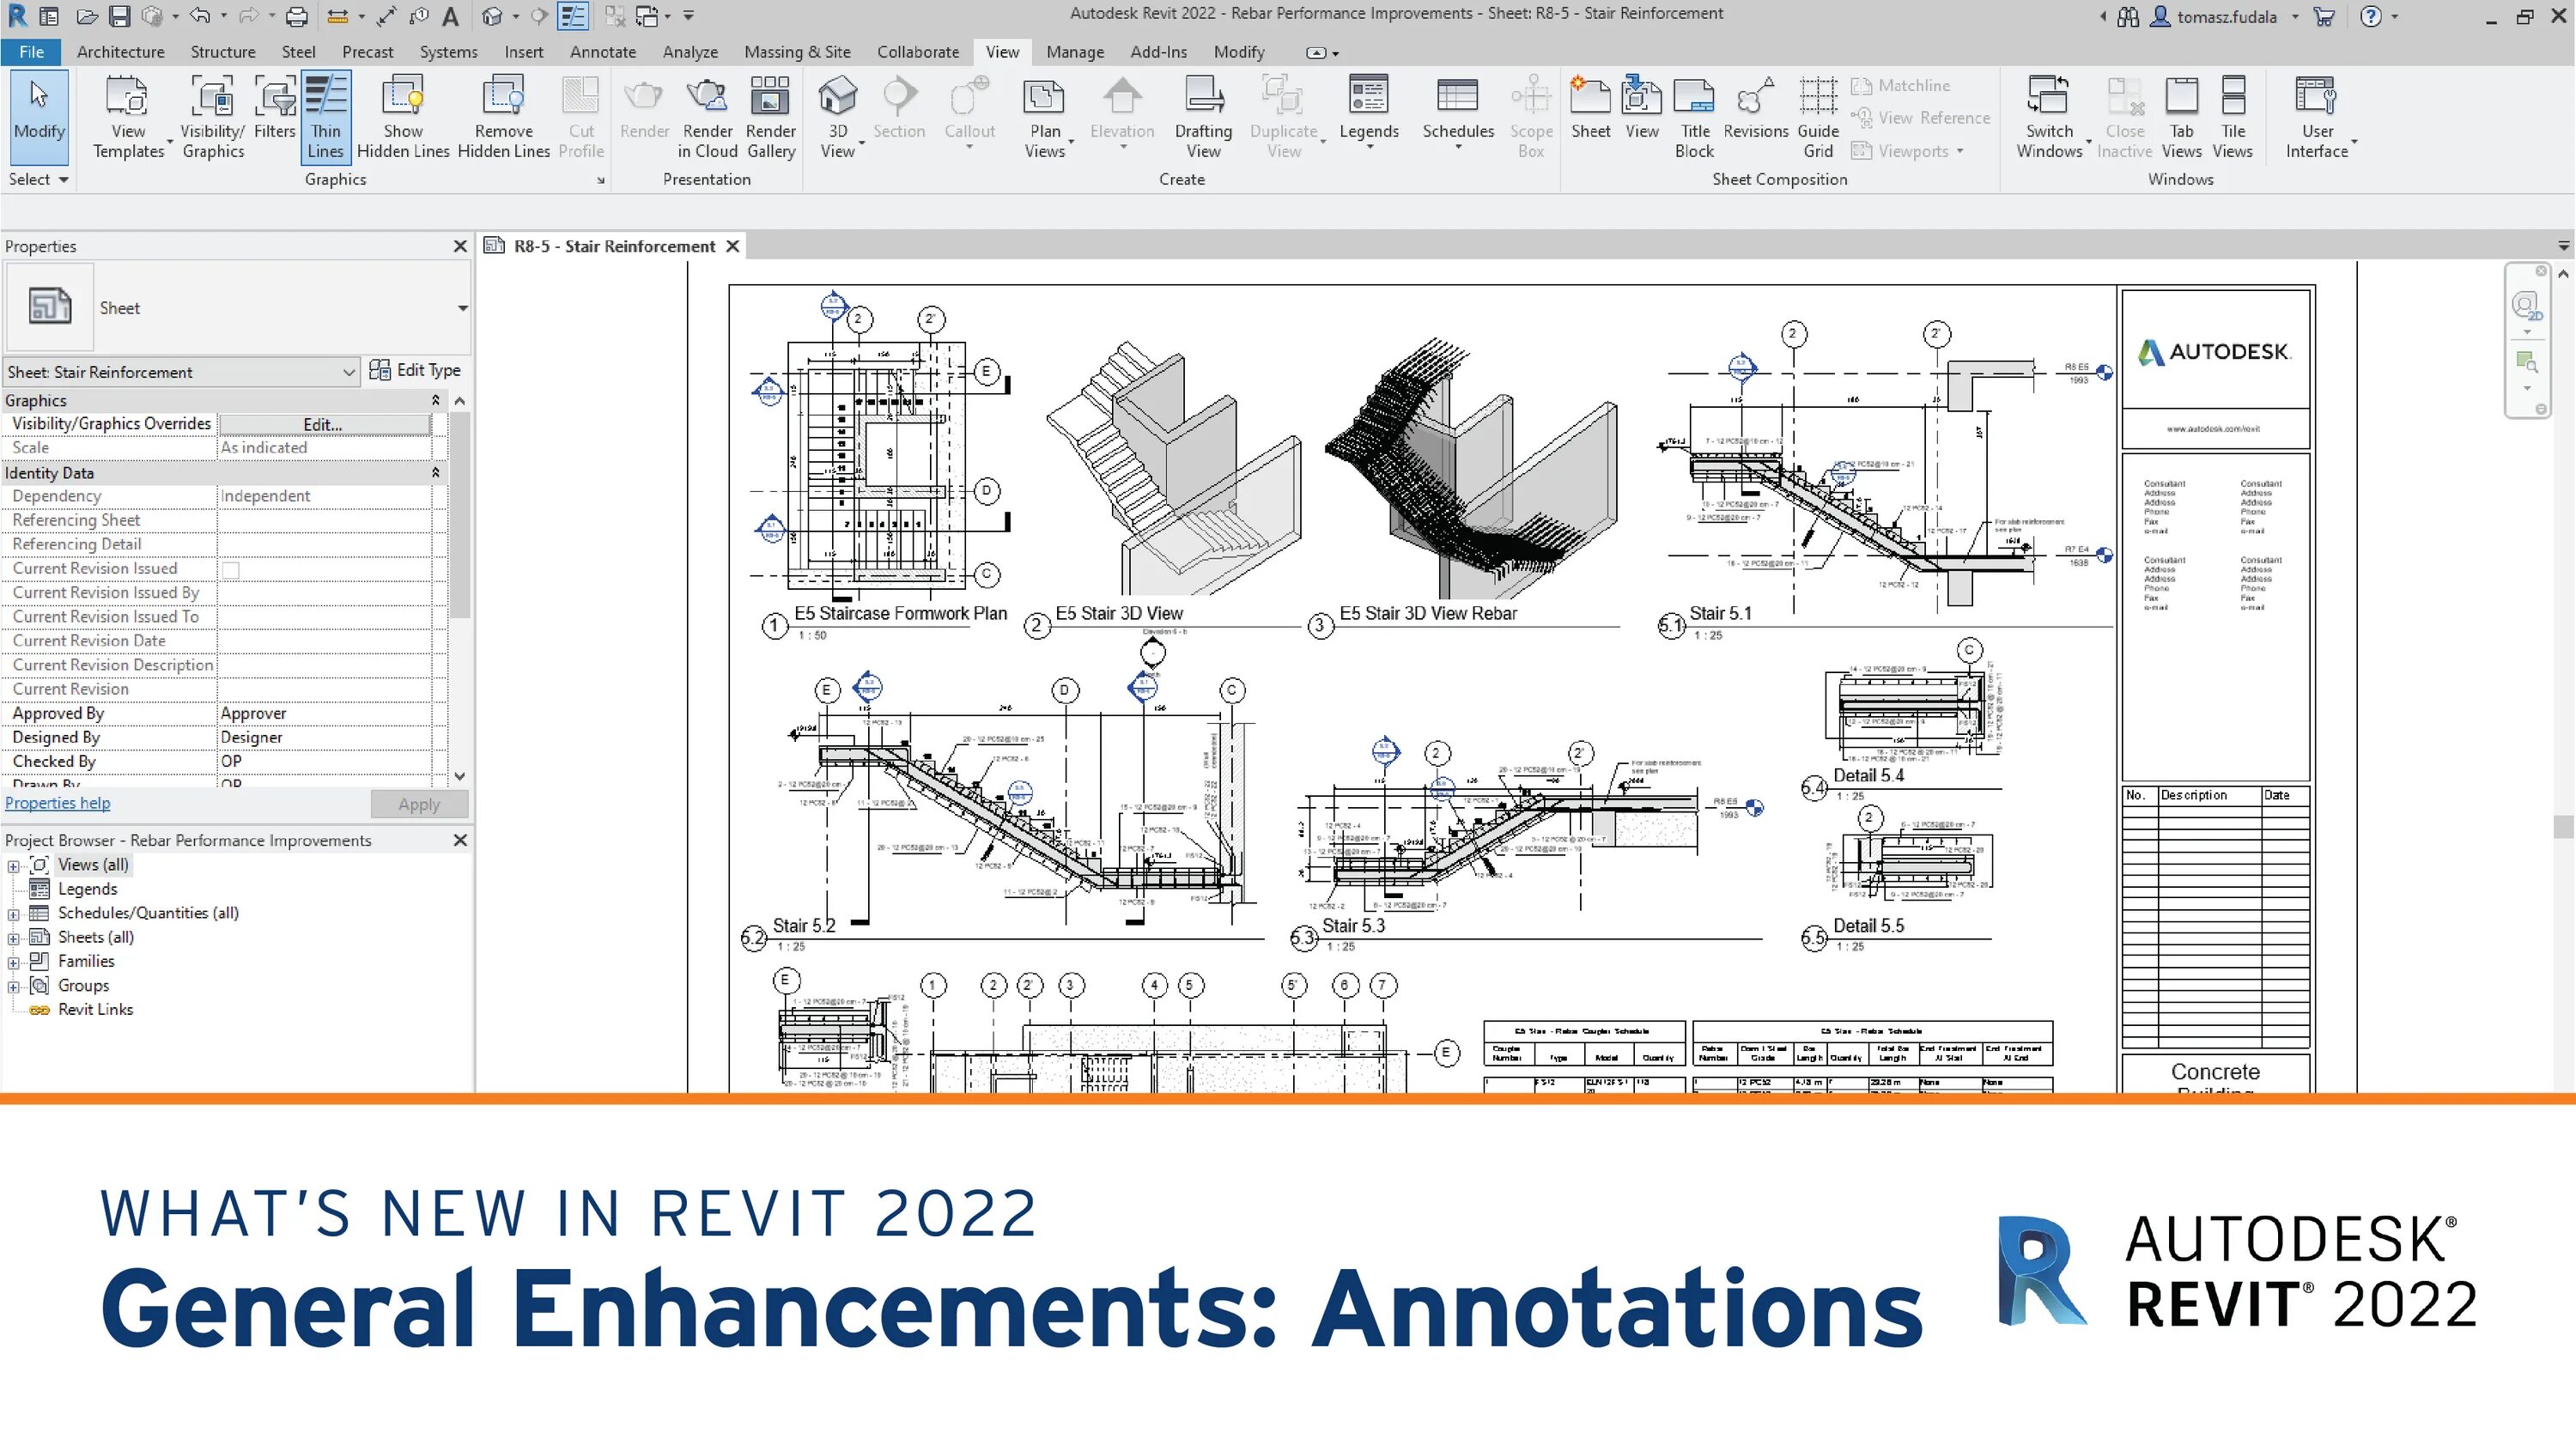The width and height of the screenshot is (2576, 1433).
Task: Click the Edit... Visibility/Graphics Overrides button
Action: tap(323, 424)
